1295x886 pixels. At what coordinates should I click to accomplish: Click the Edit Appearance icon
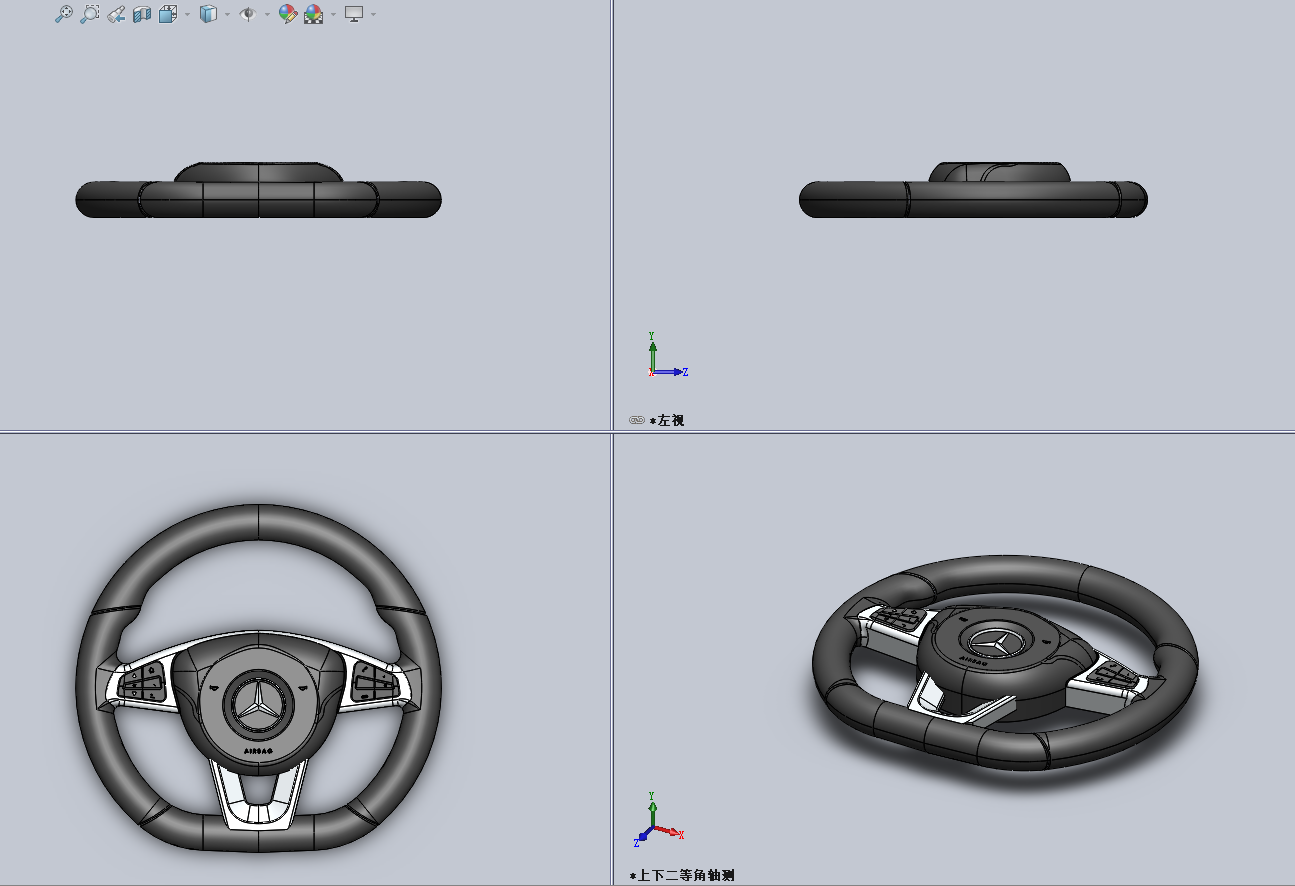coord(288,14)
